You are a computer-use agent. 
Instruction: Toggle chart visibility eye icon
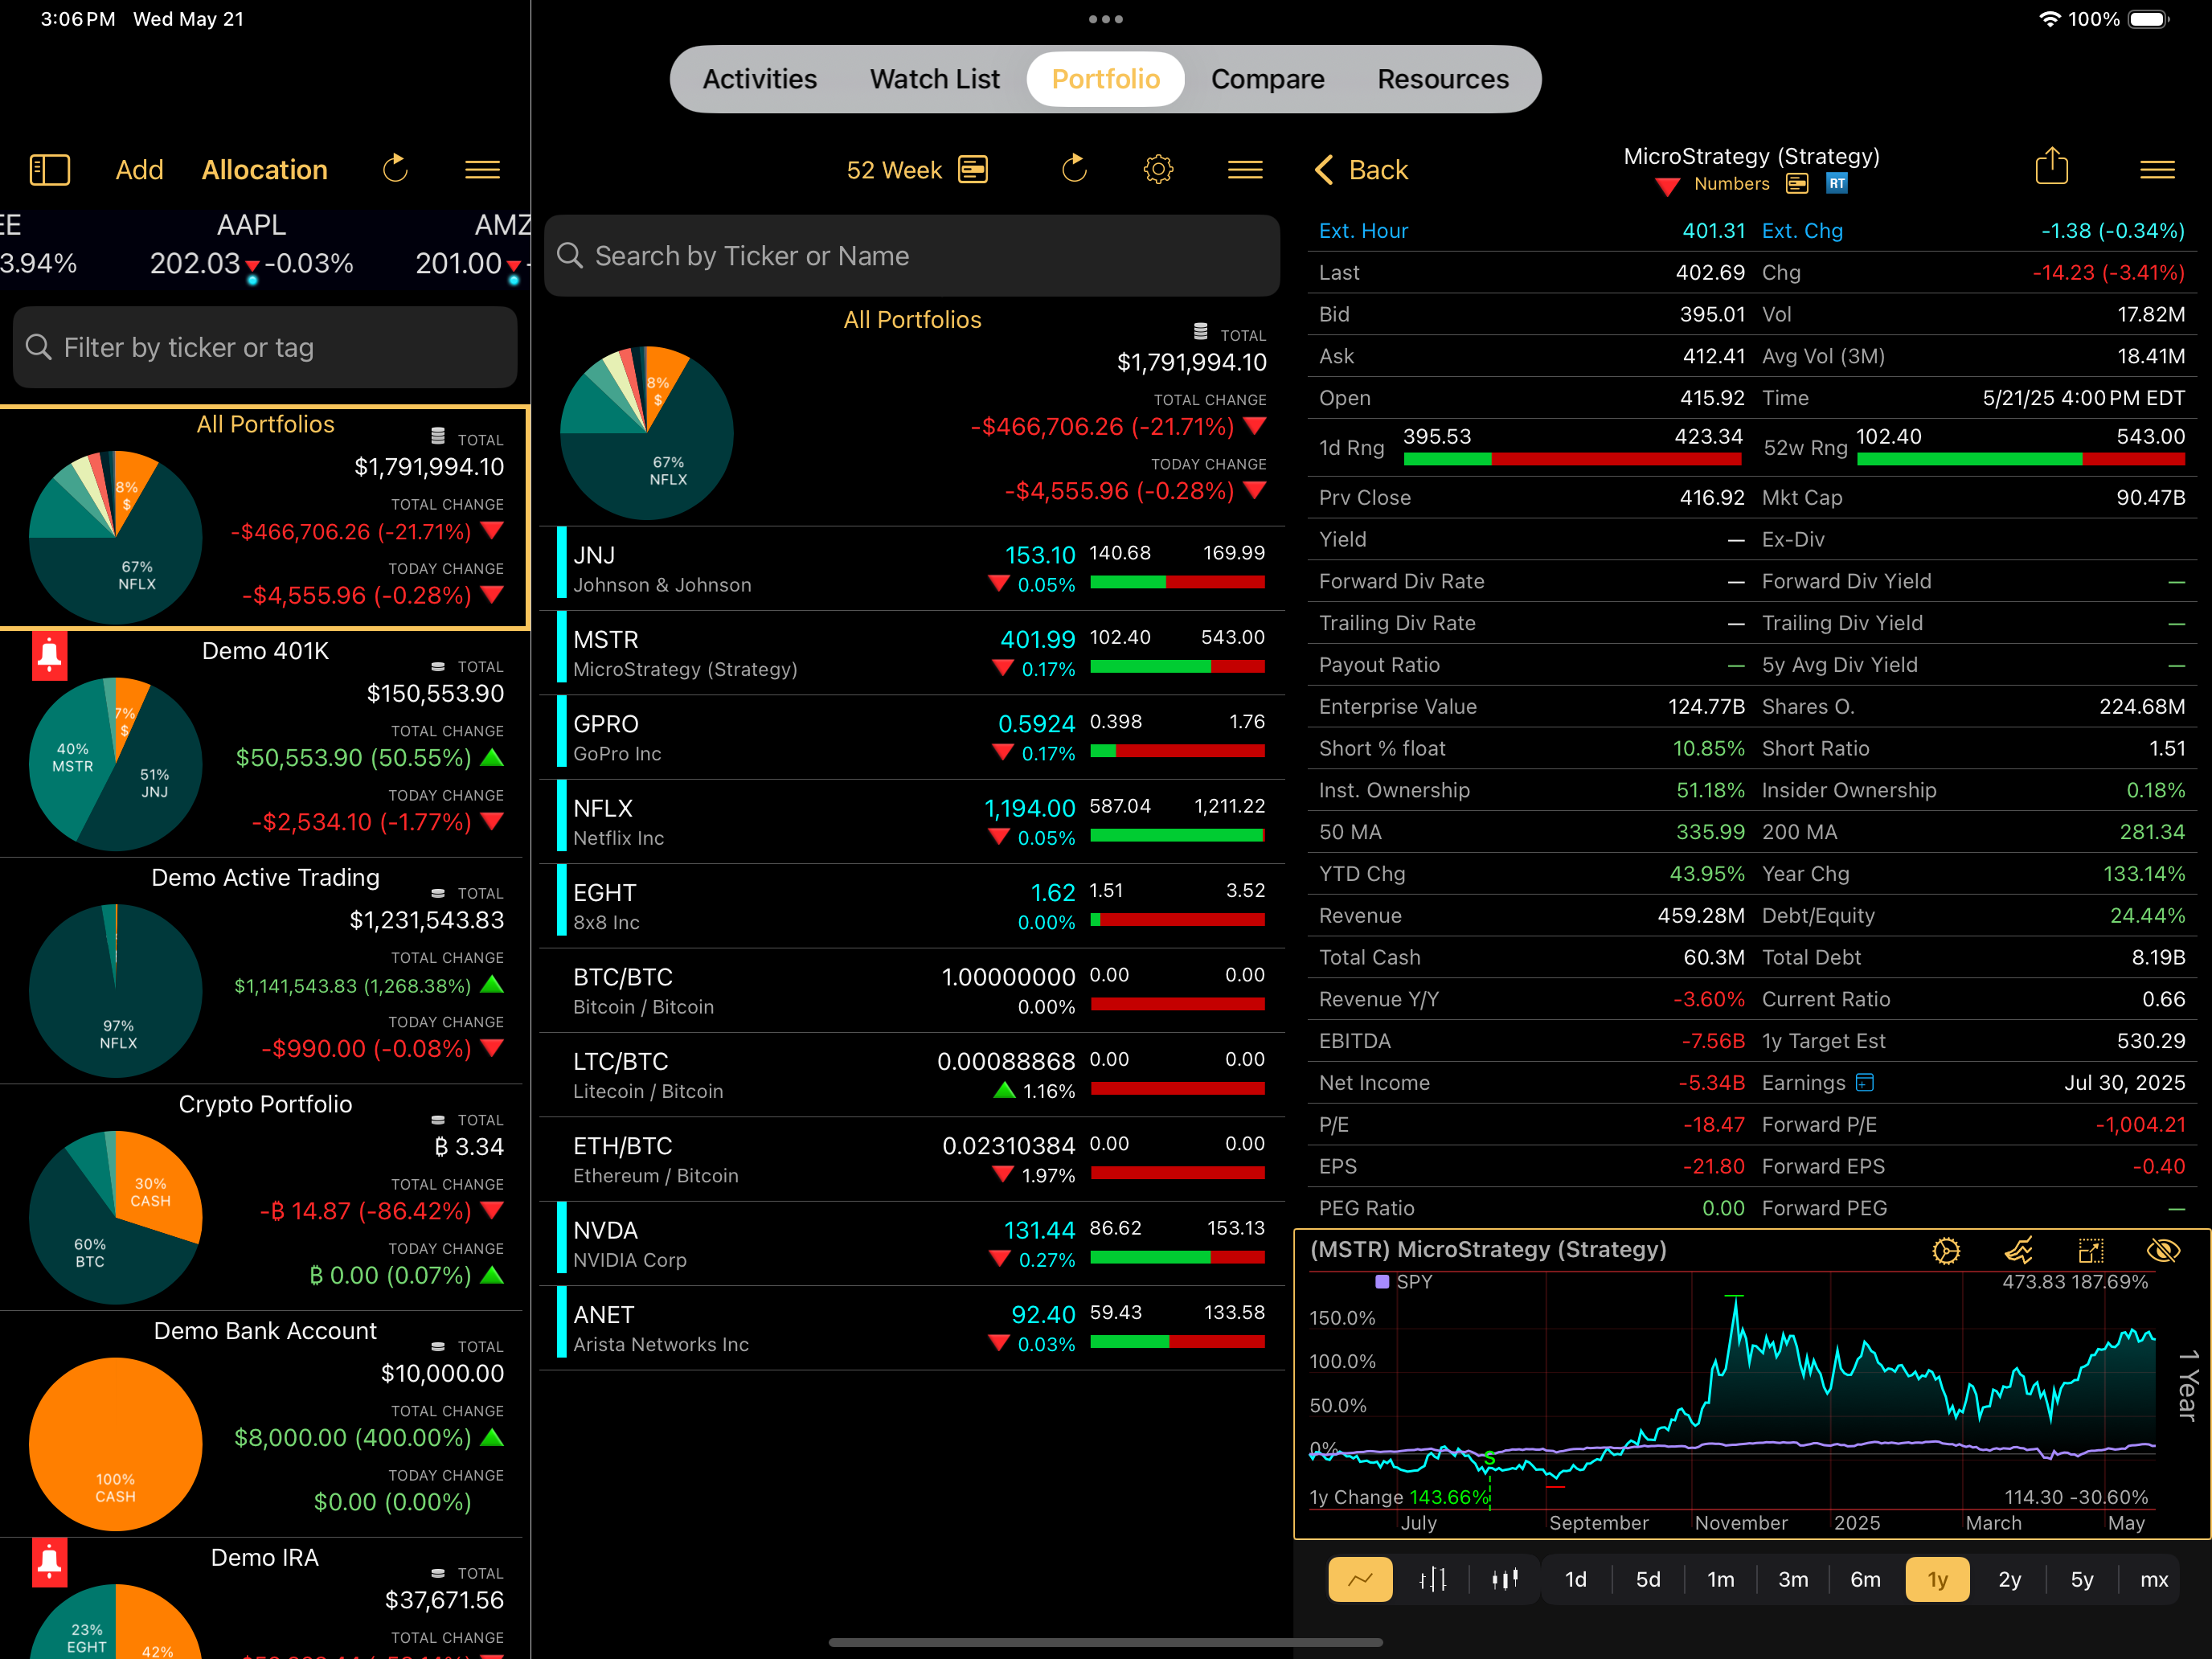point(2164,1251)
